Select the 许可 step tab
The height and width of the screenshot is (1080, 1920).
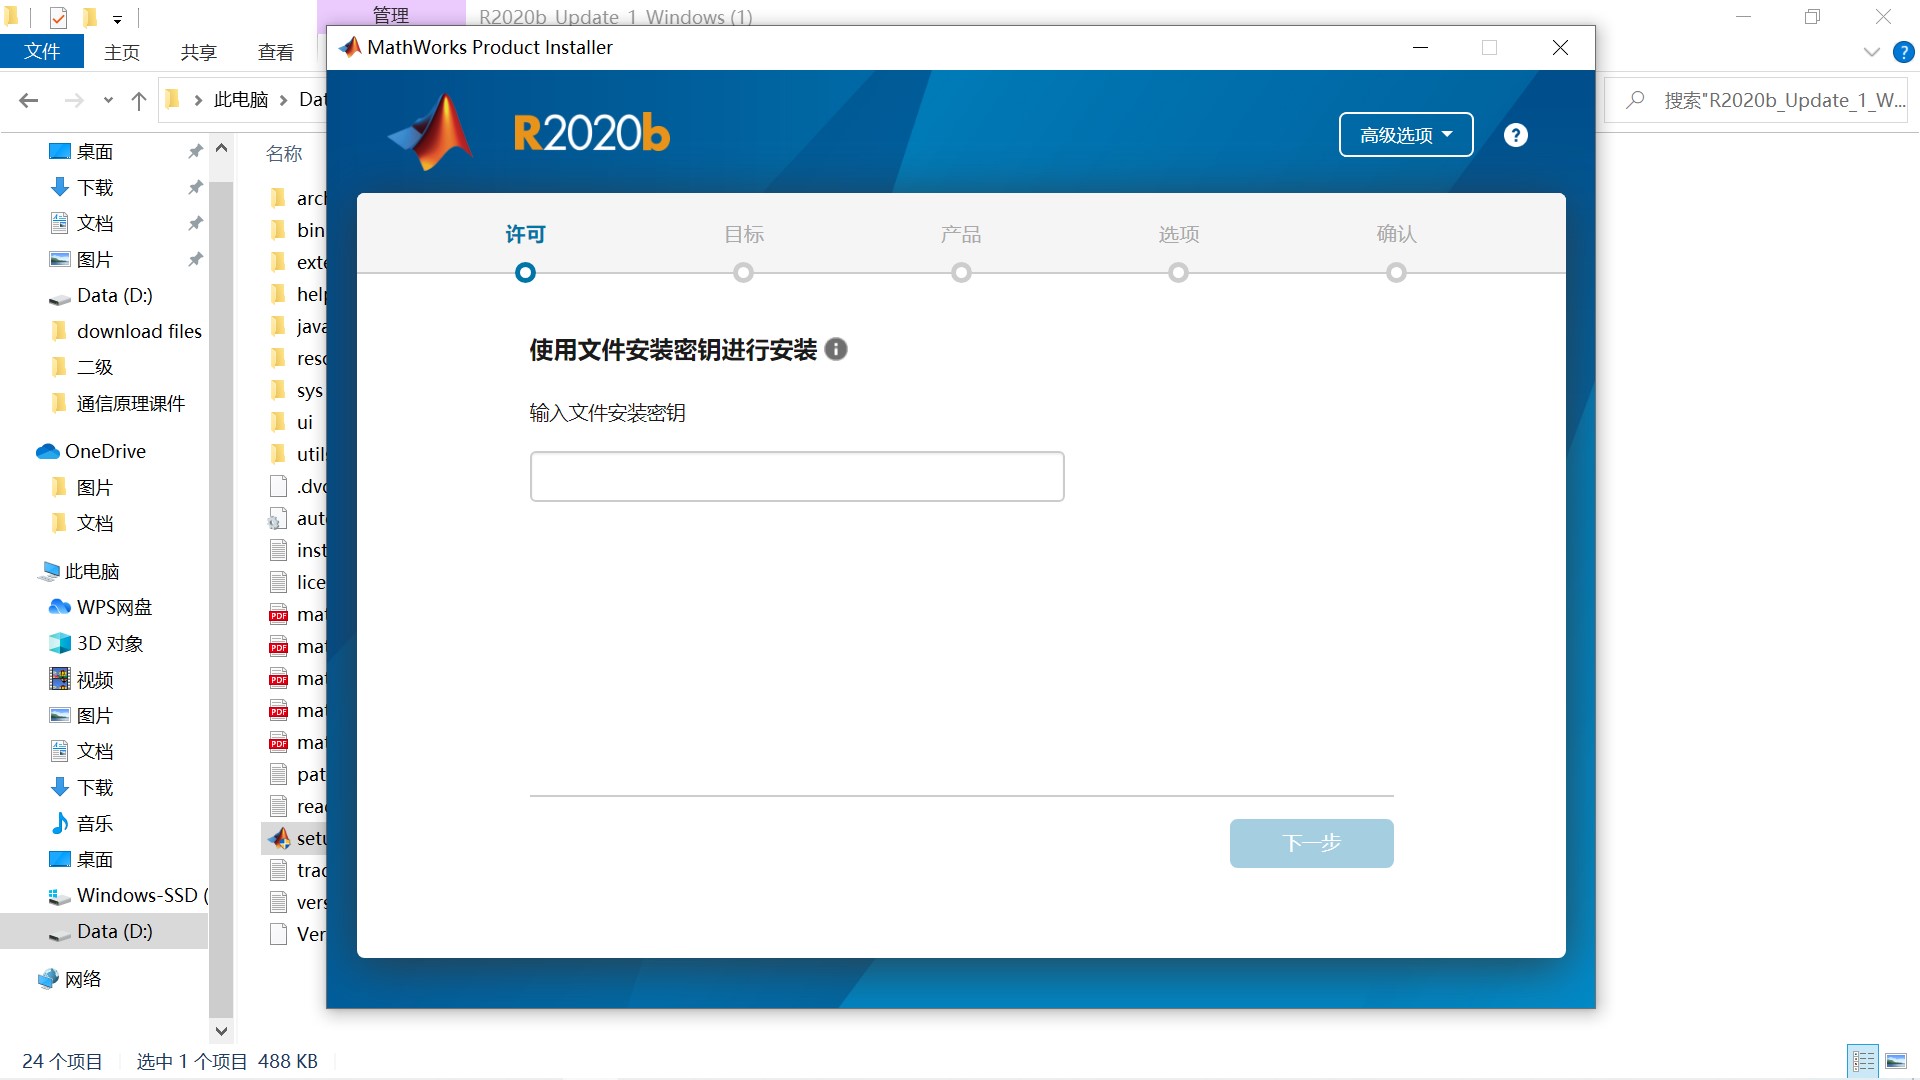[525, 234]
